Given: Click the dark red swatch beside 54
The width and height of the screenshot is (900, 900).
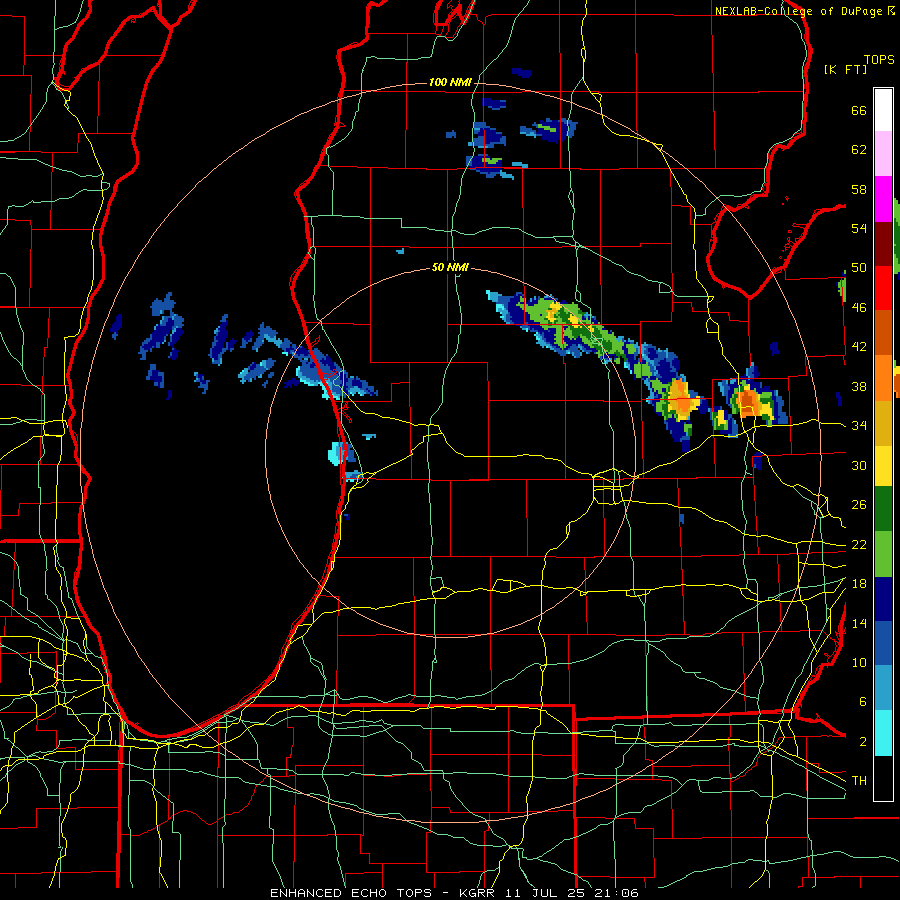Looking at the screenshot, I should pyautogui.click(x=883, y=244).
